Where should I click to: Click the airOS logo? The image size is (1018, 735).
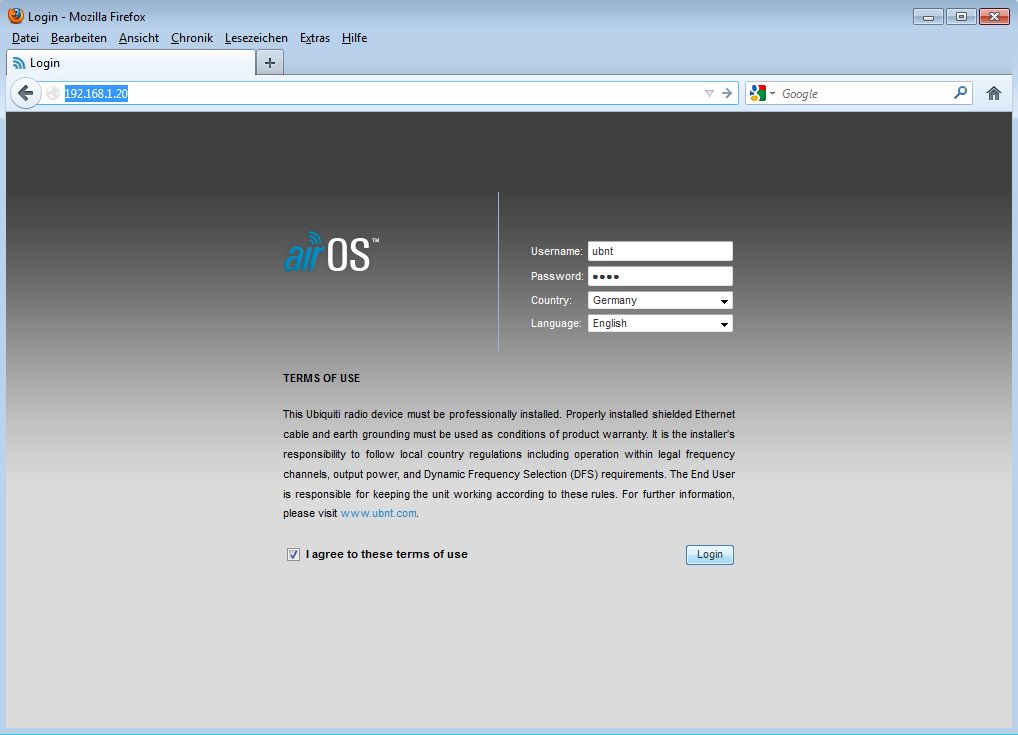tap(331, 252)
